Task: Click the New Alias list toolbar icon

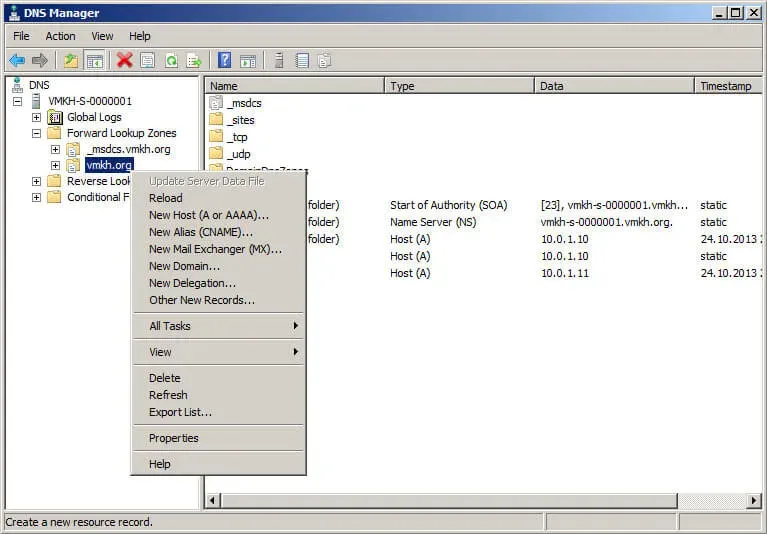Action: [303, 61]
